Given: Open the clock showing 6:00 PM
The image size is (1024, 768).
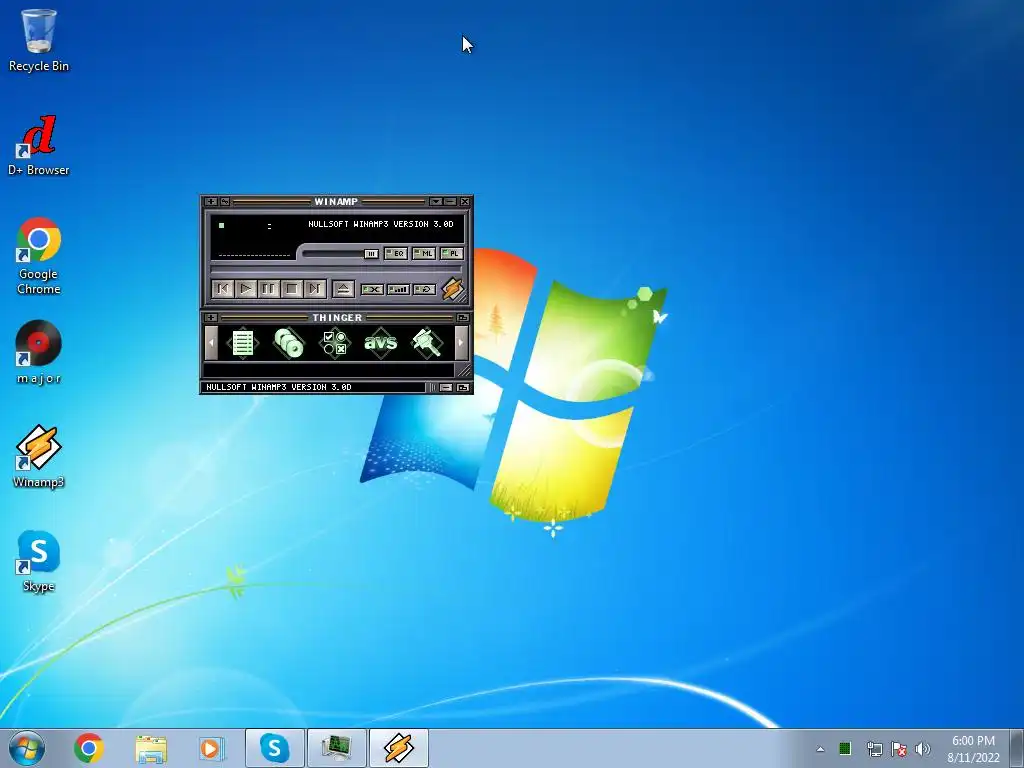Looking at the screenshot, I should click(973, 749).
